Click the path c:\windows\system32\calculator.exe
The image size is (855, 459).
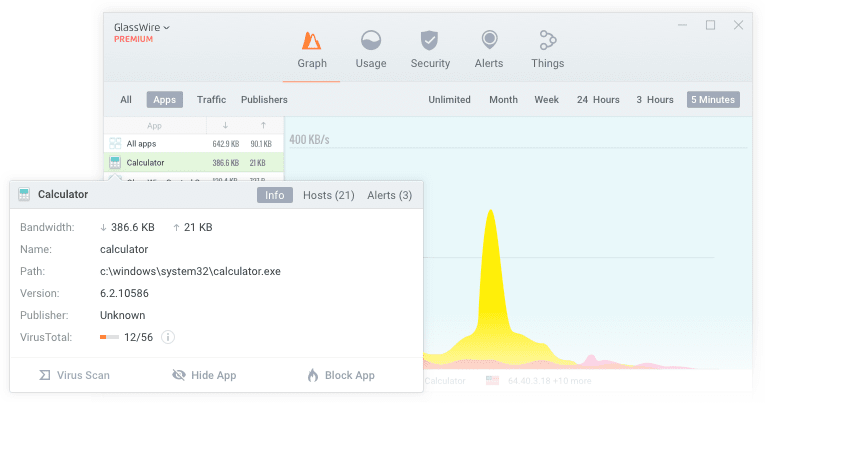[190, 271]
